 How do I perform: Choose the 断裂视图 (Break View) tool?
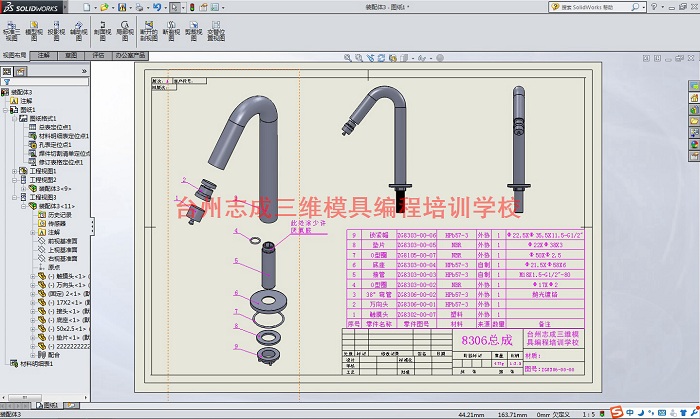(x=171, y=30)
